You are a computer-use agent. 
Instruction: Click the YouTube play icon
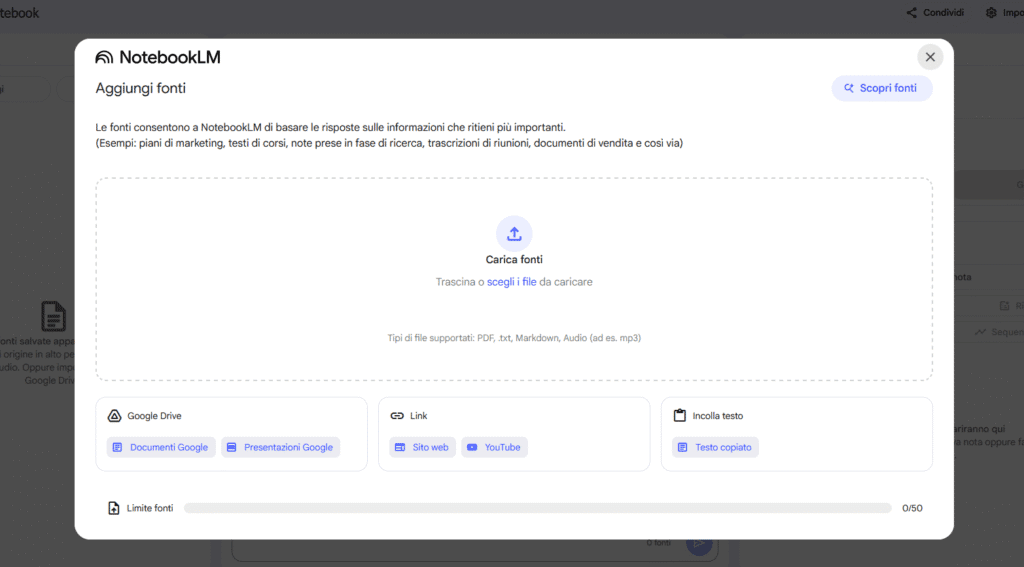[472, 447]
